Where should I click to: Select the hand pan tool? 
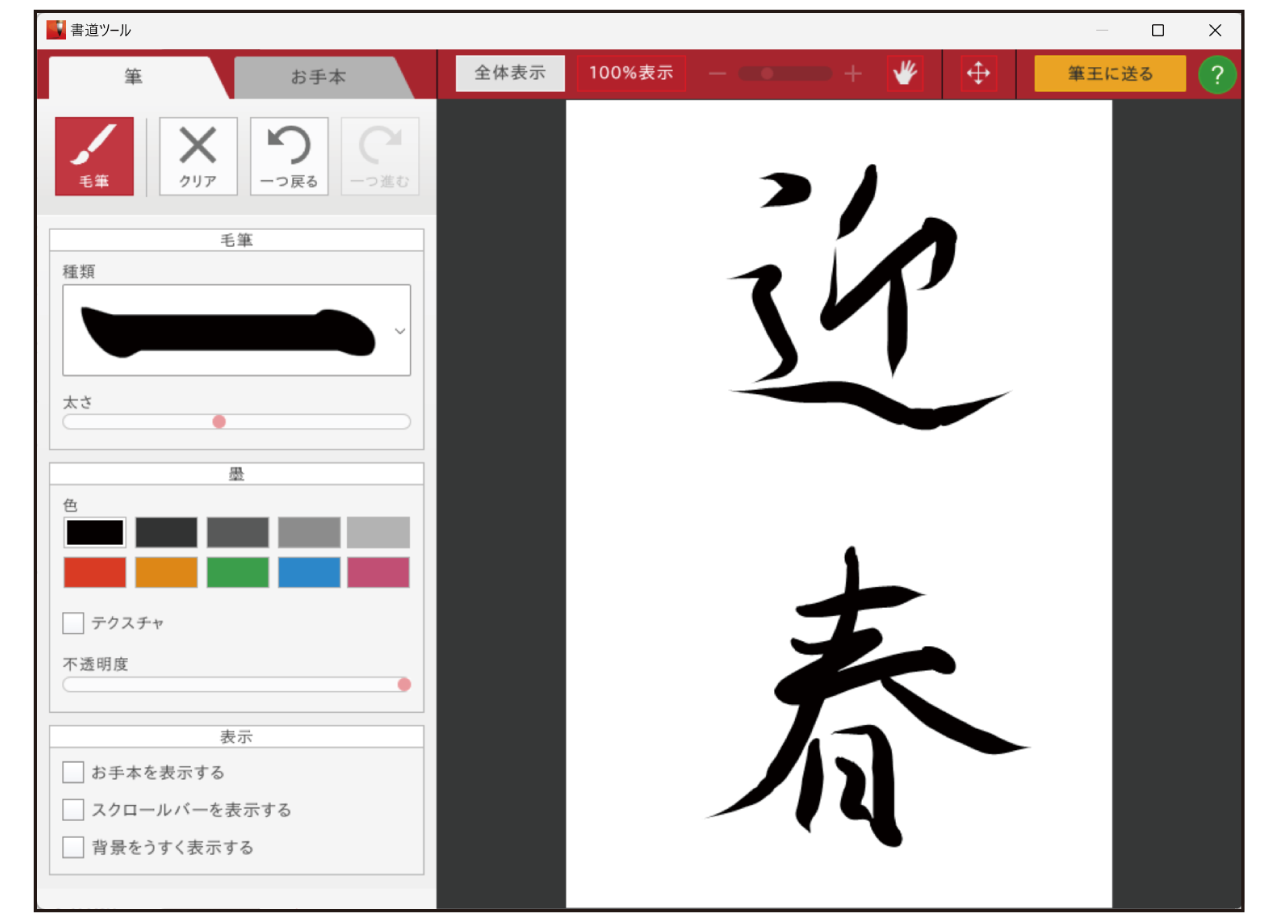tap(903, 73)
